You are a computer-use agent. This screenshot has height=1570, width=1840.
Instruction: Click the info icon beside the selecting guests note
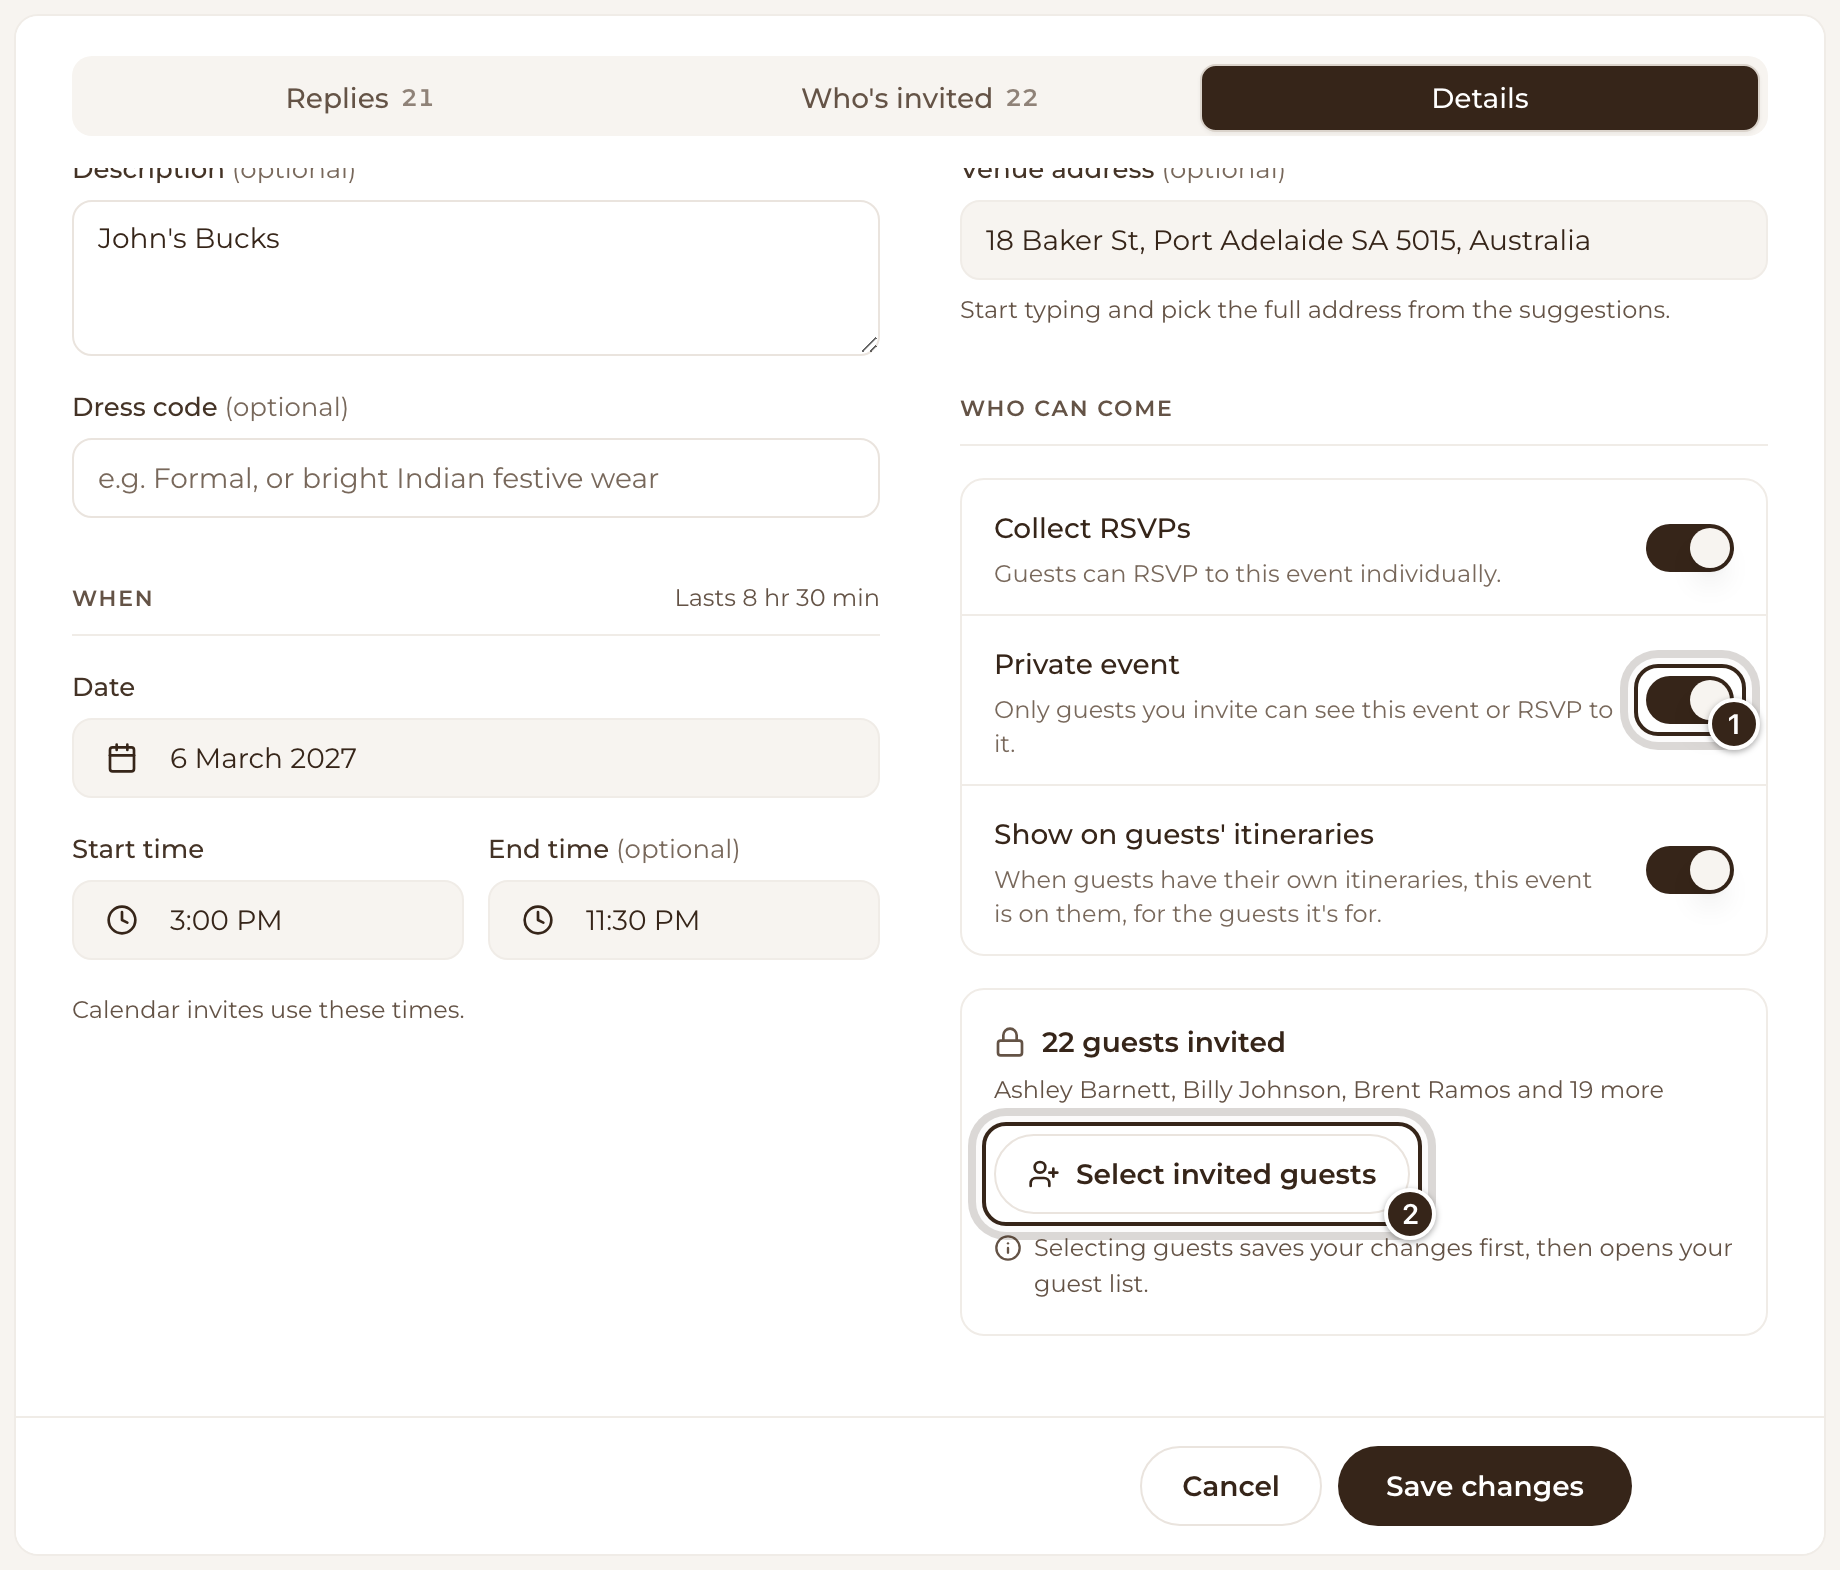pos(1008,1248)
